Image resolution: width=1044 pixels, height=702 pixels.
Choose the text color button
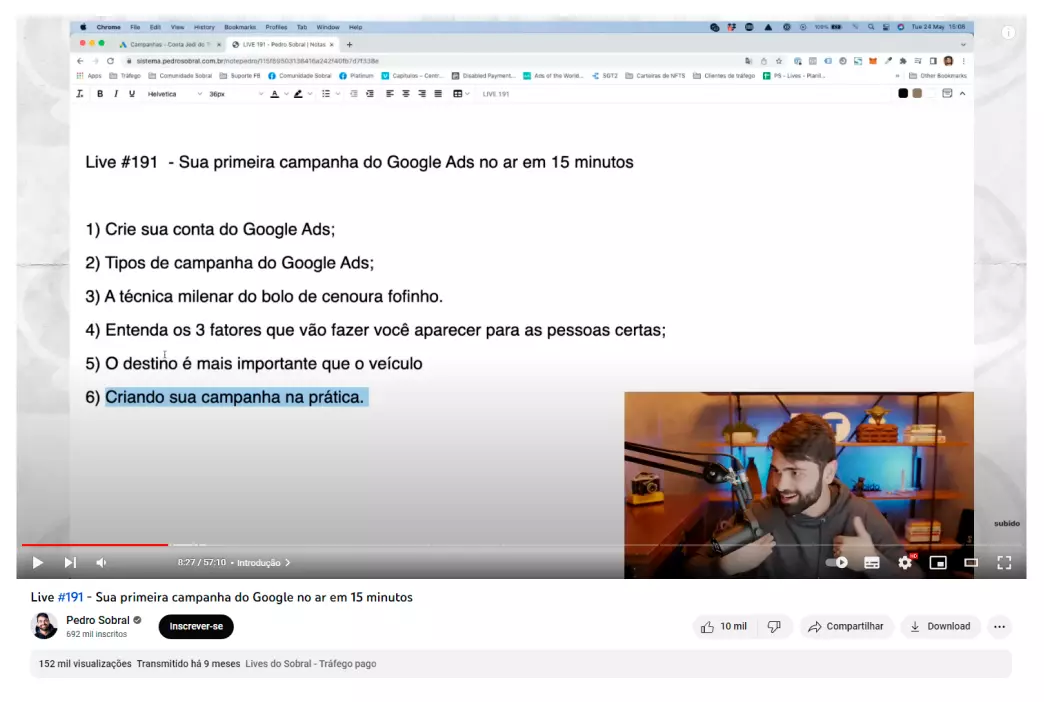(274, 94)
